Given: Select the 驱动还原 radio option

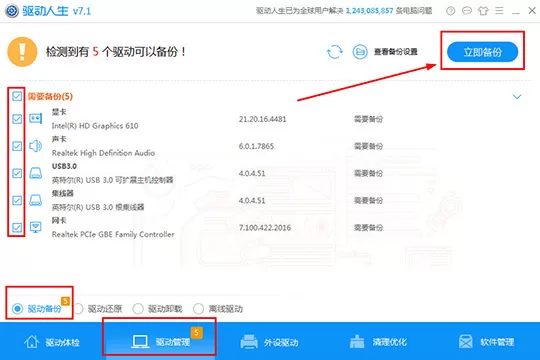Looking at the screenshot, I should pos(98,308).
